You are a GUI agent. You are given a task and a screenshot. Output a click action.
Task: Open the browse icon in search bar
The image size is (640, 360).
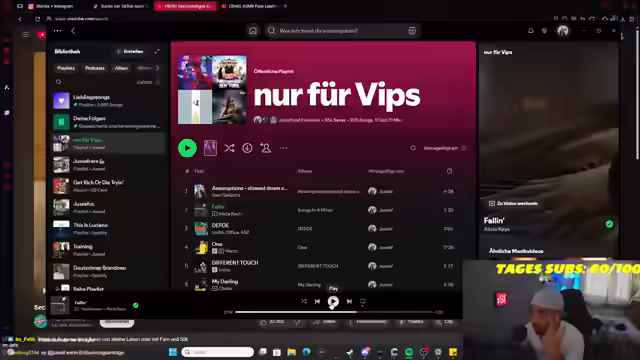412,31
